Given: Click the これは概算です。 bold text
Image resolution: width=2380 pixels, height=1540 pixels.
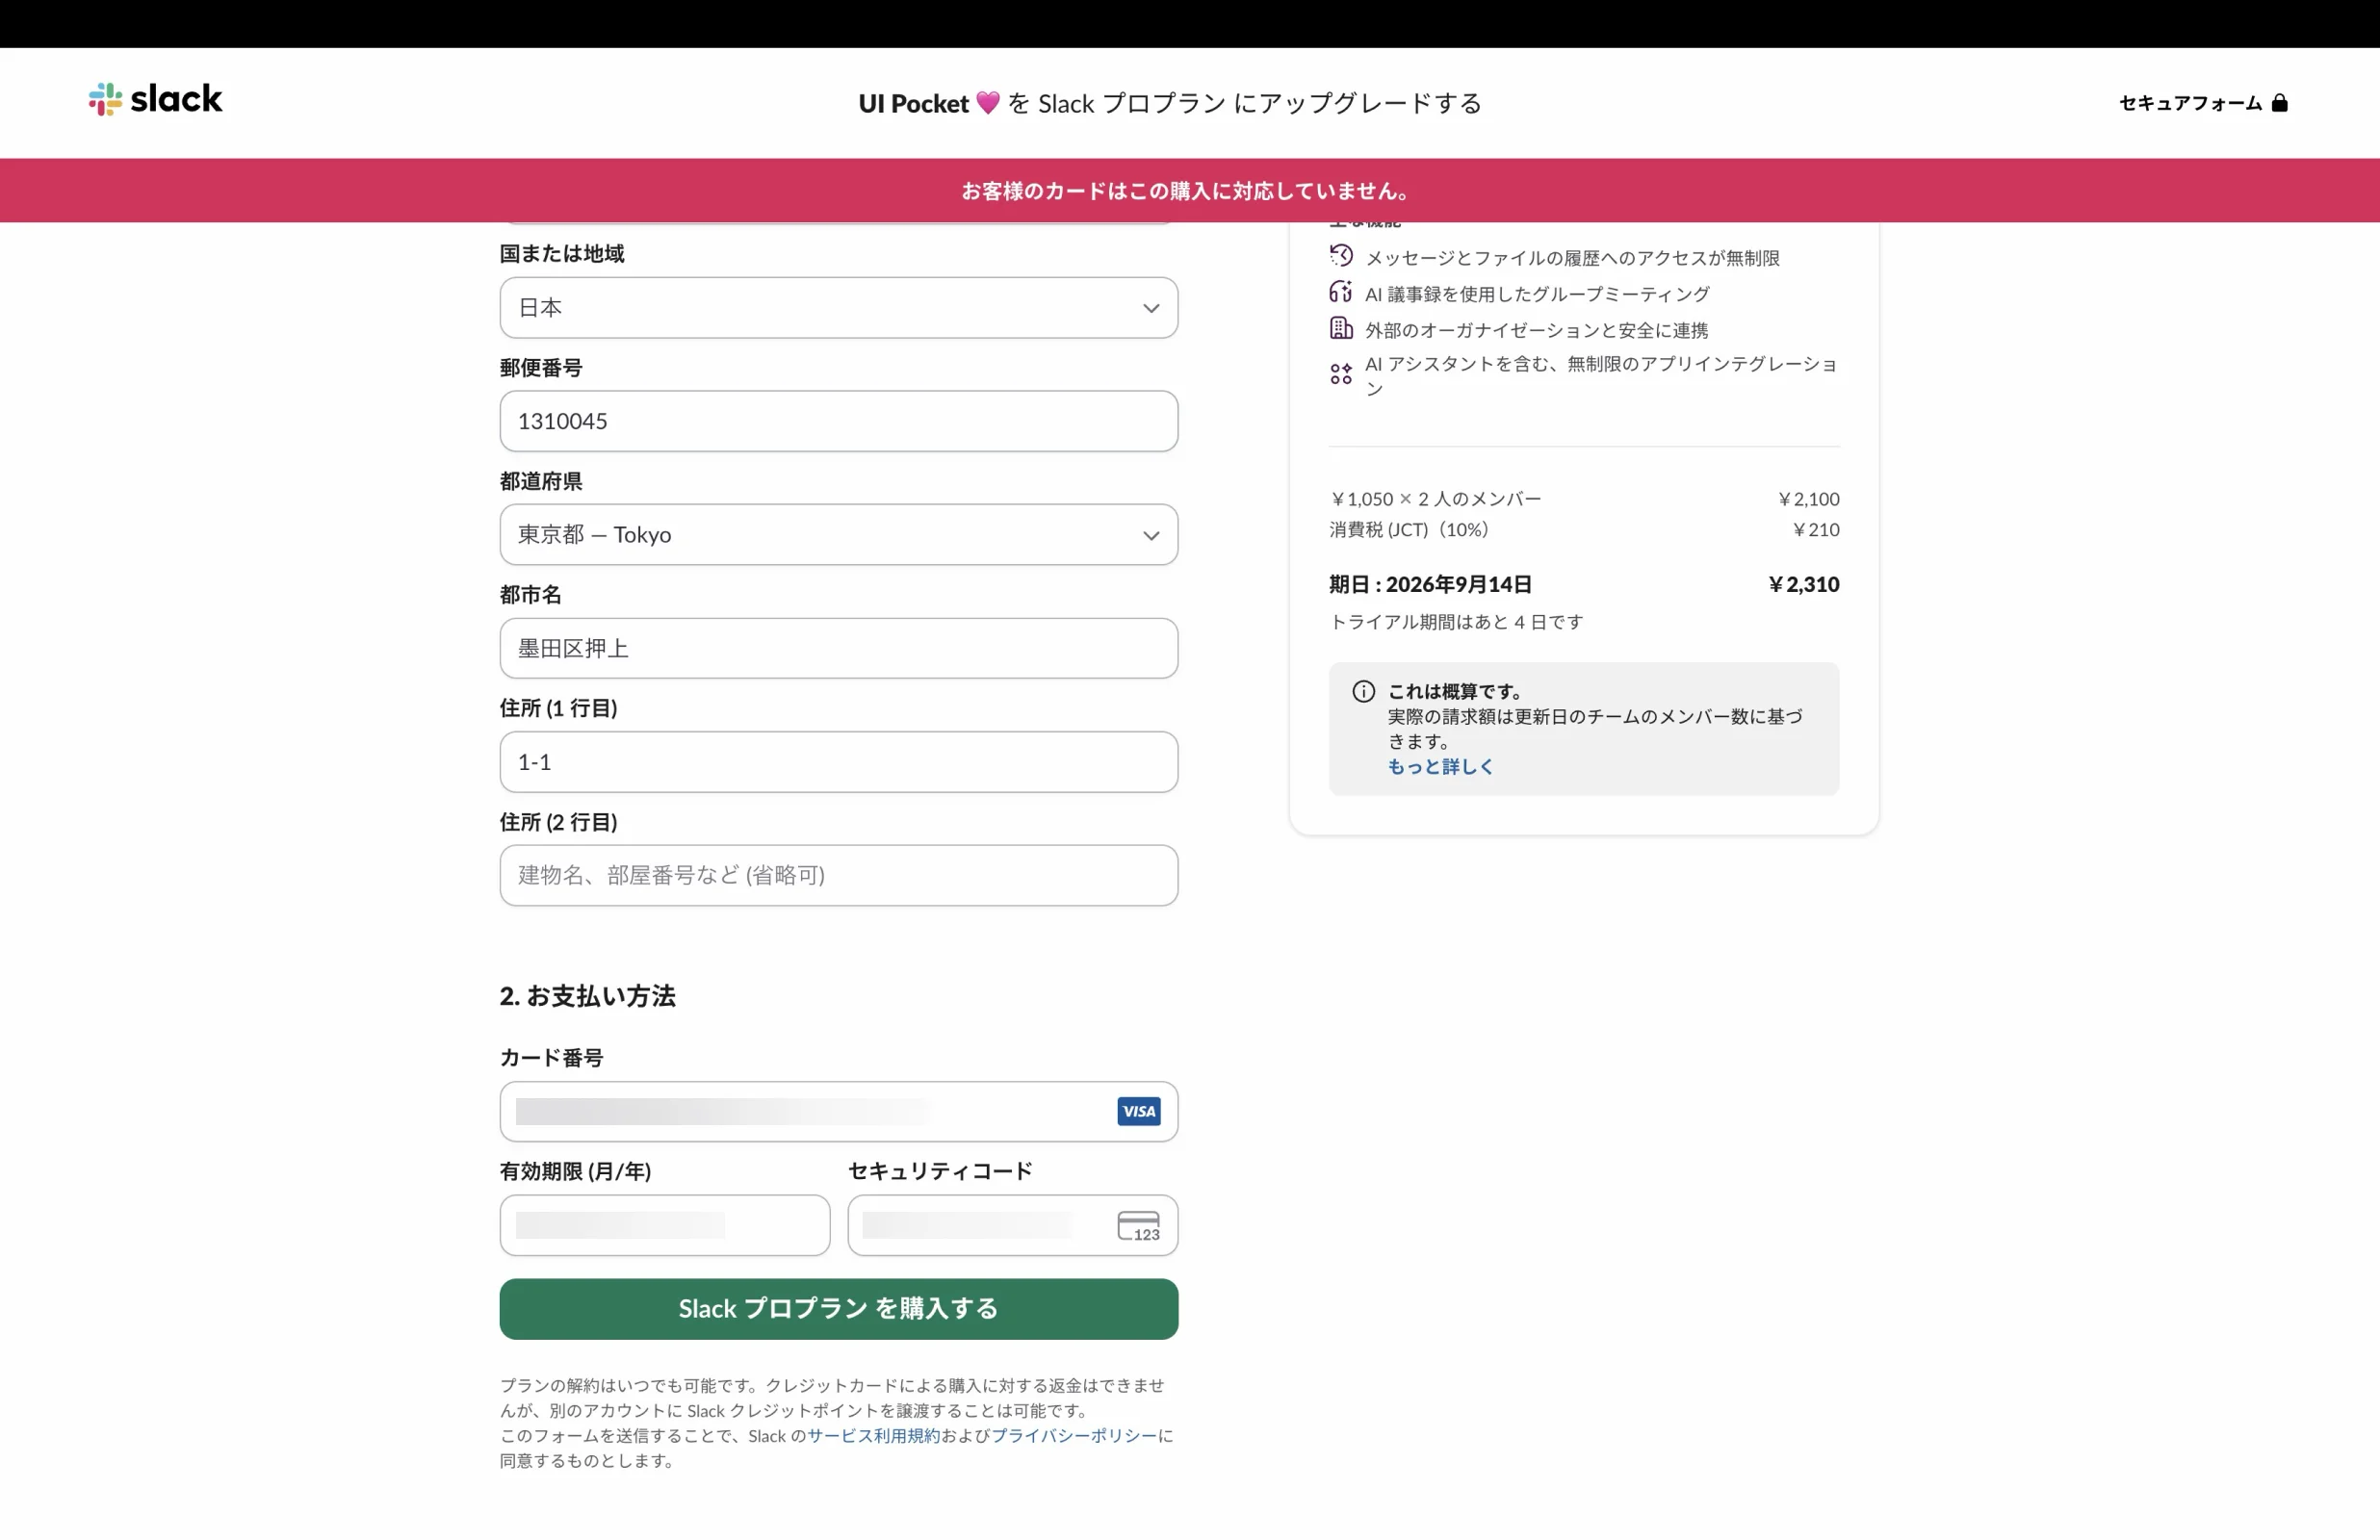Looking at the screenshot, I should pos(1455,692).
